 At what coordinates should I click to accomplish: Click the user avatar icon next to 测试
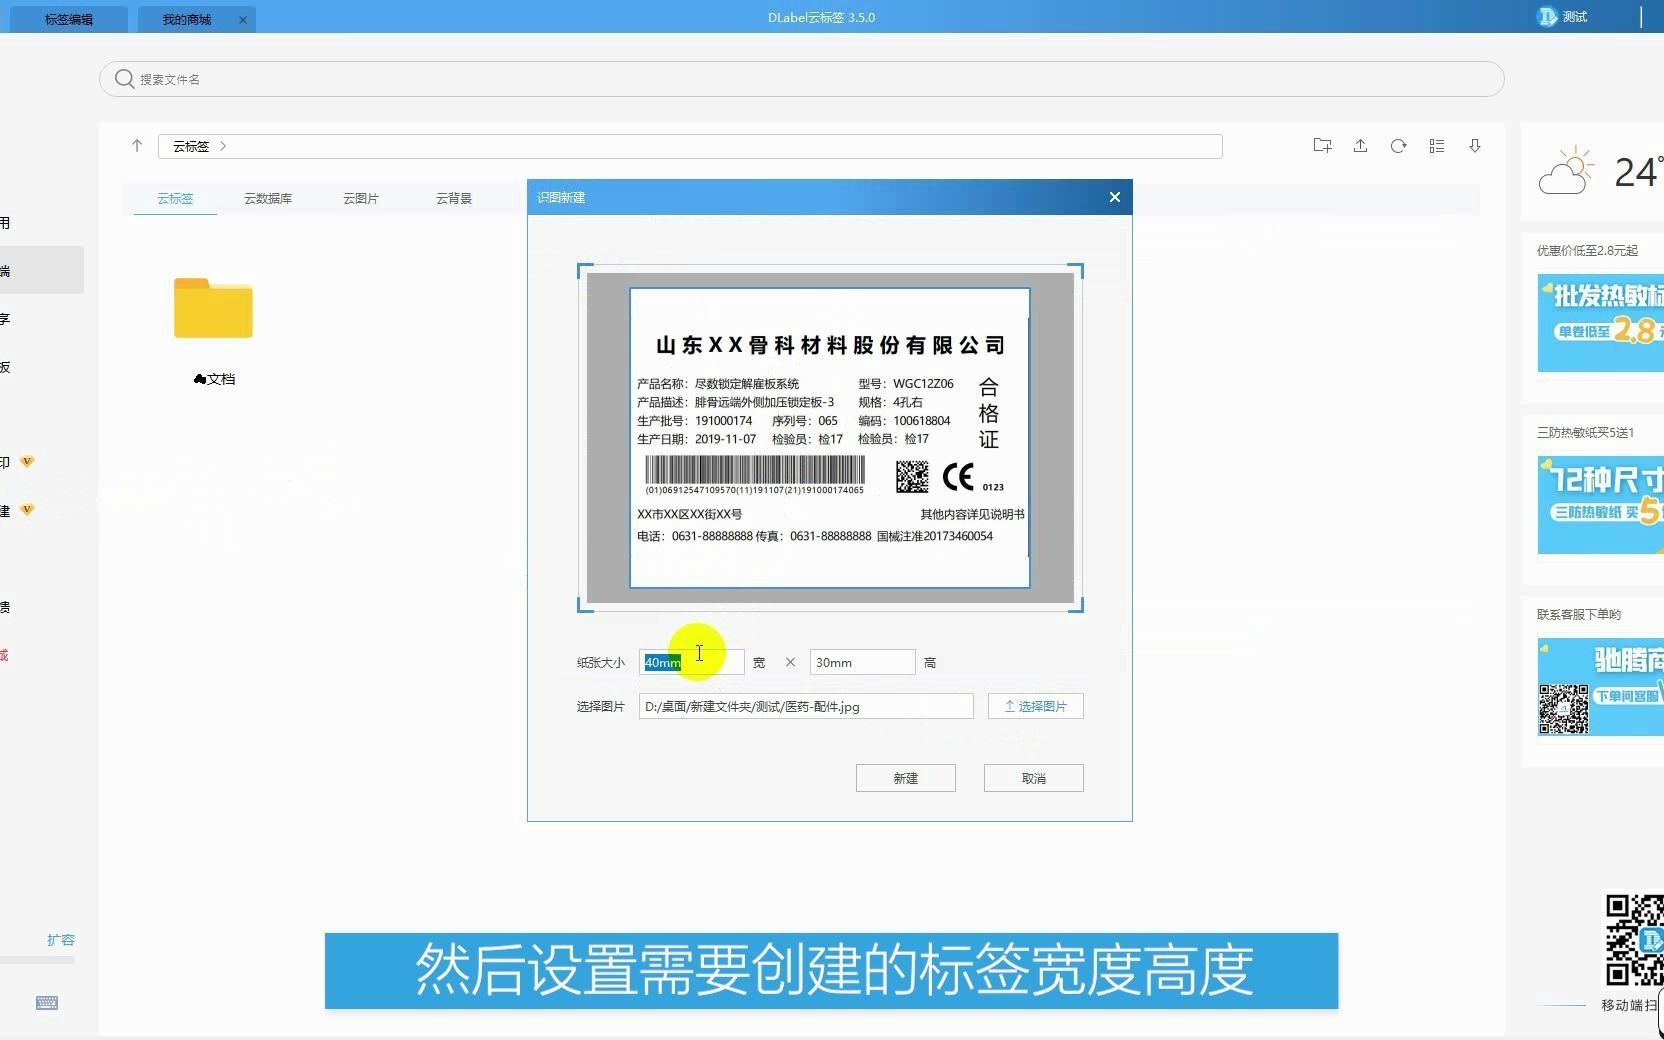pyautogui.click(x=1546, y=17)
